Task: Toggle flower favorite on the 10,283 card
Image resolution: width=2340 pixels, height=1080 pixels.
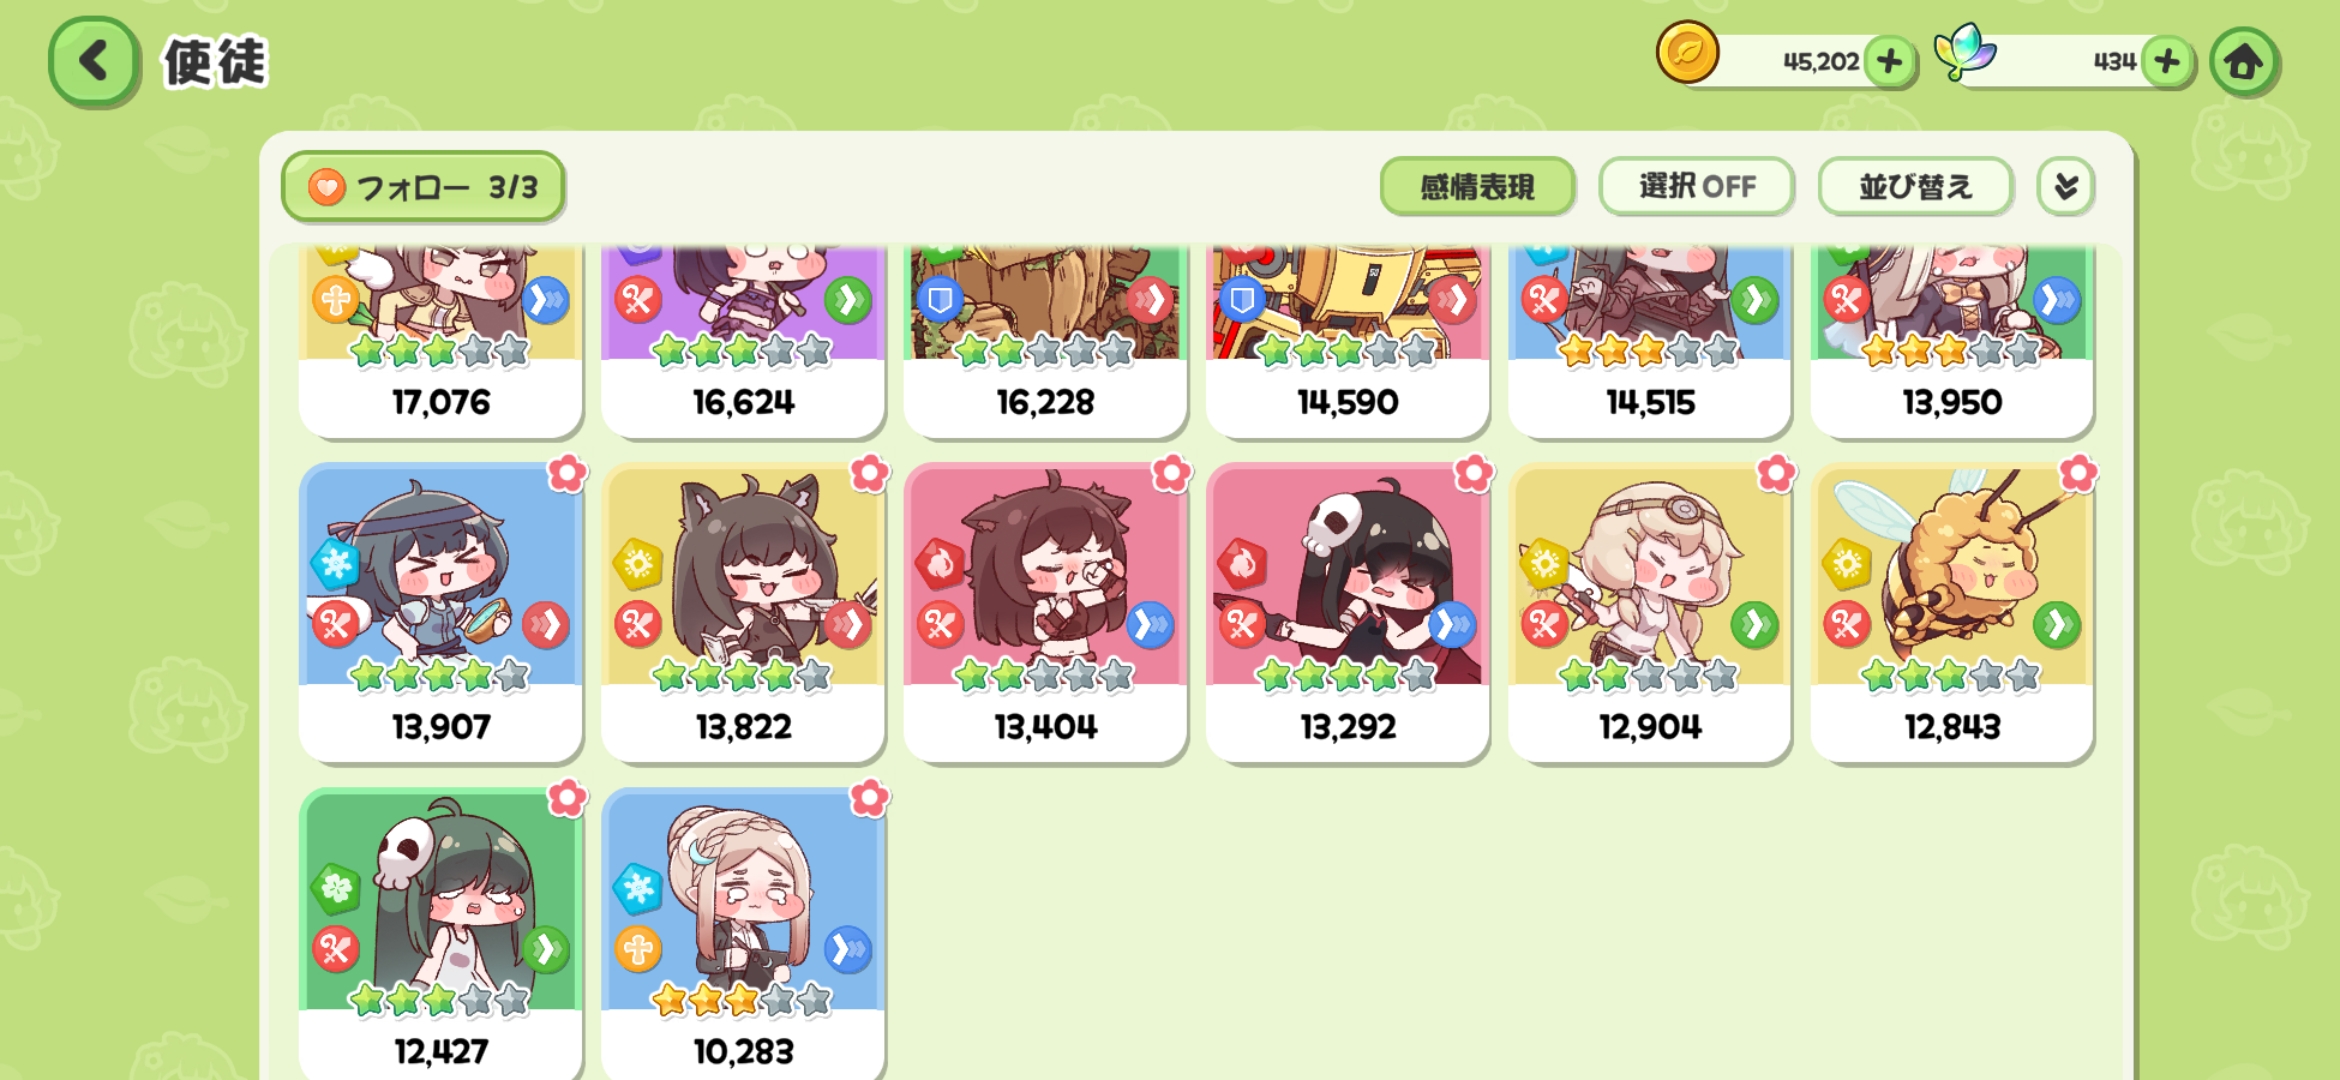Action: (869, 798)
